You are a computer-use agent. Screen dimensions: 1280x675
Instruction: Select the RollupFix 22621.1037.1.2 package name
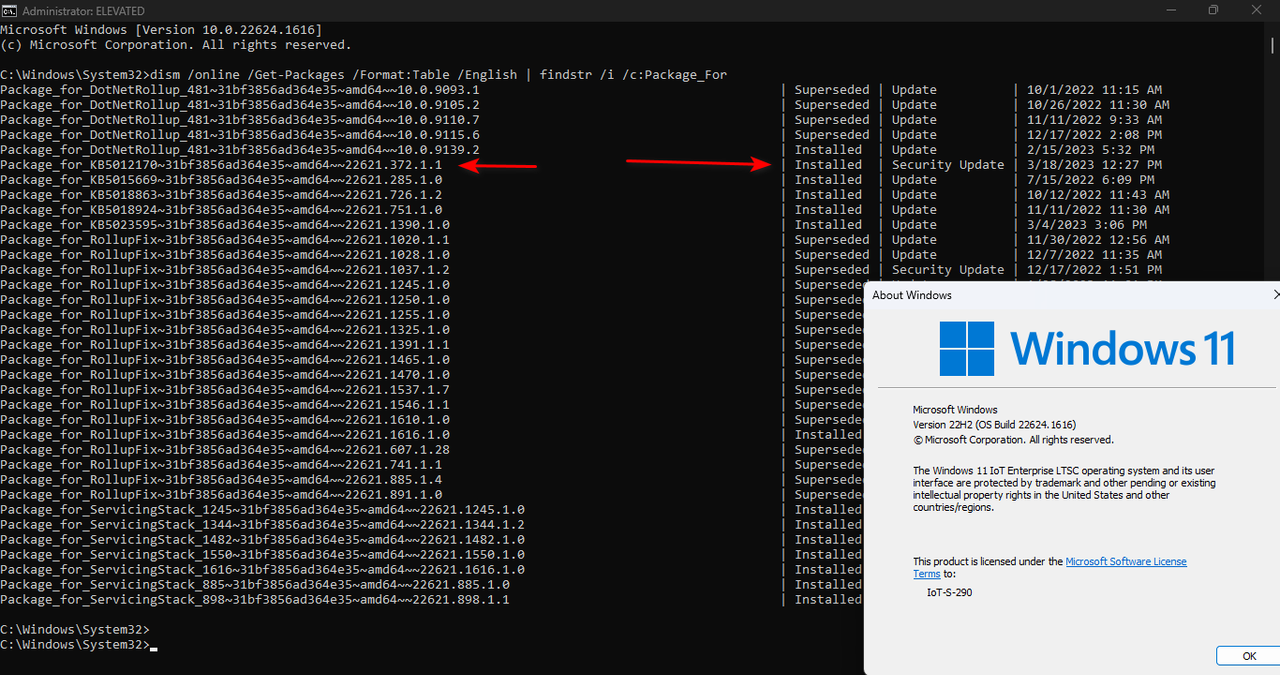tap(225, 270)
